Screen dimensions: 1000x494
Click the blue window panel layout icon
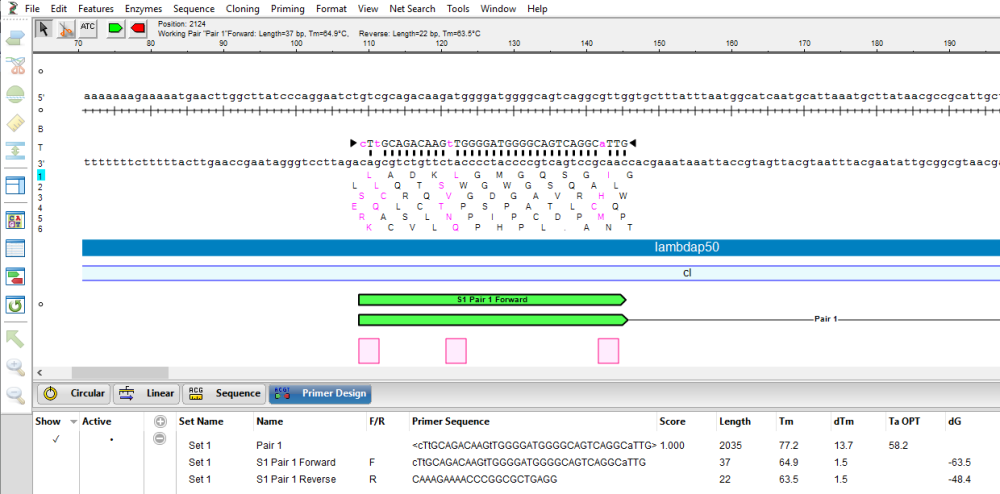(15, 185)
